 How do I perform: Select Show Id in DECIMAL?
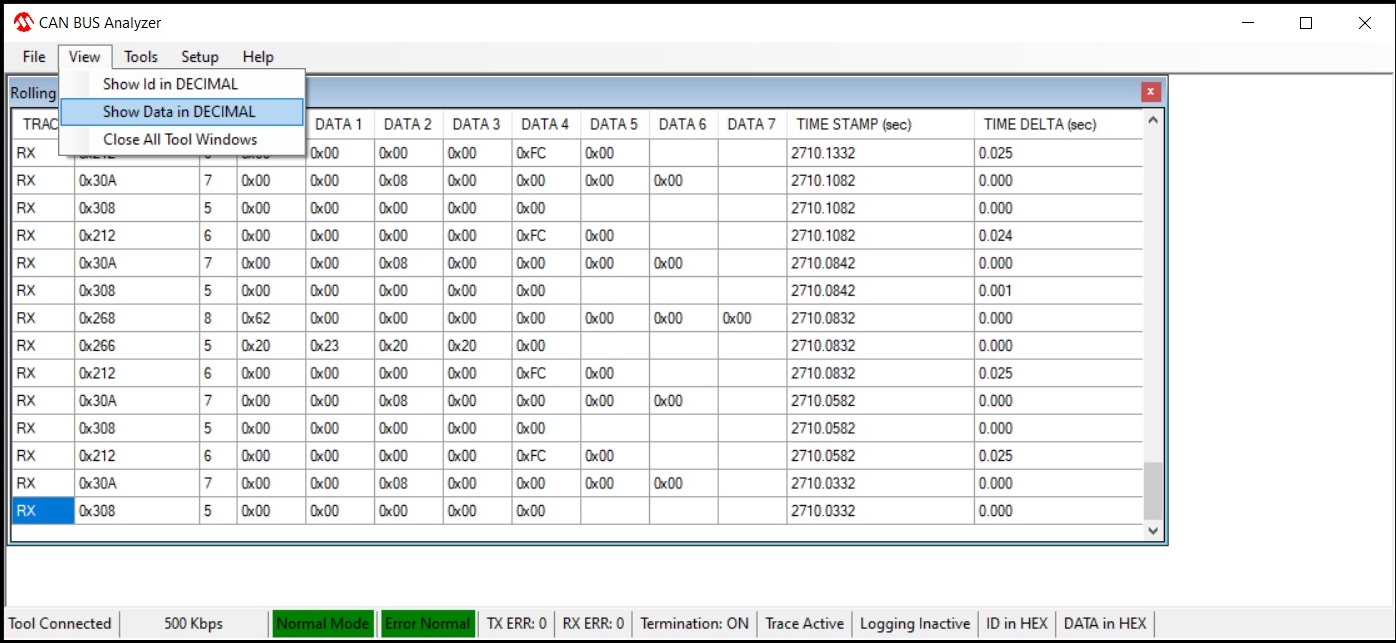point(170,84)
